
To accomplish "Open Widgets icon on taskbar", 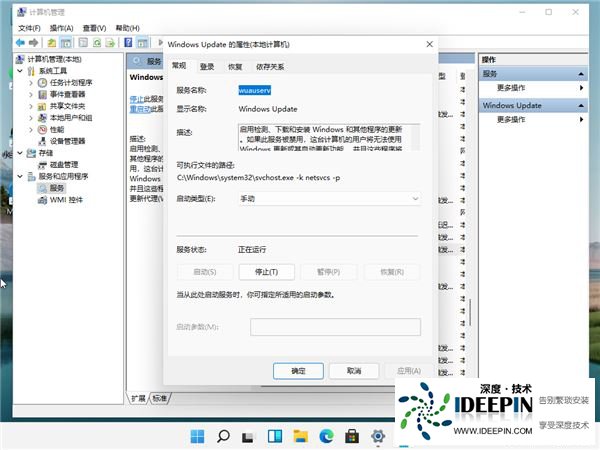I will pyautogui.click(x=275, y=436).
